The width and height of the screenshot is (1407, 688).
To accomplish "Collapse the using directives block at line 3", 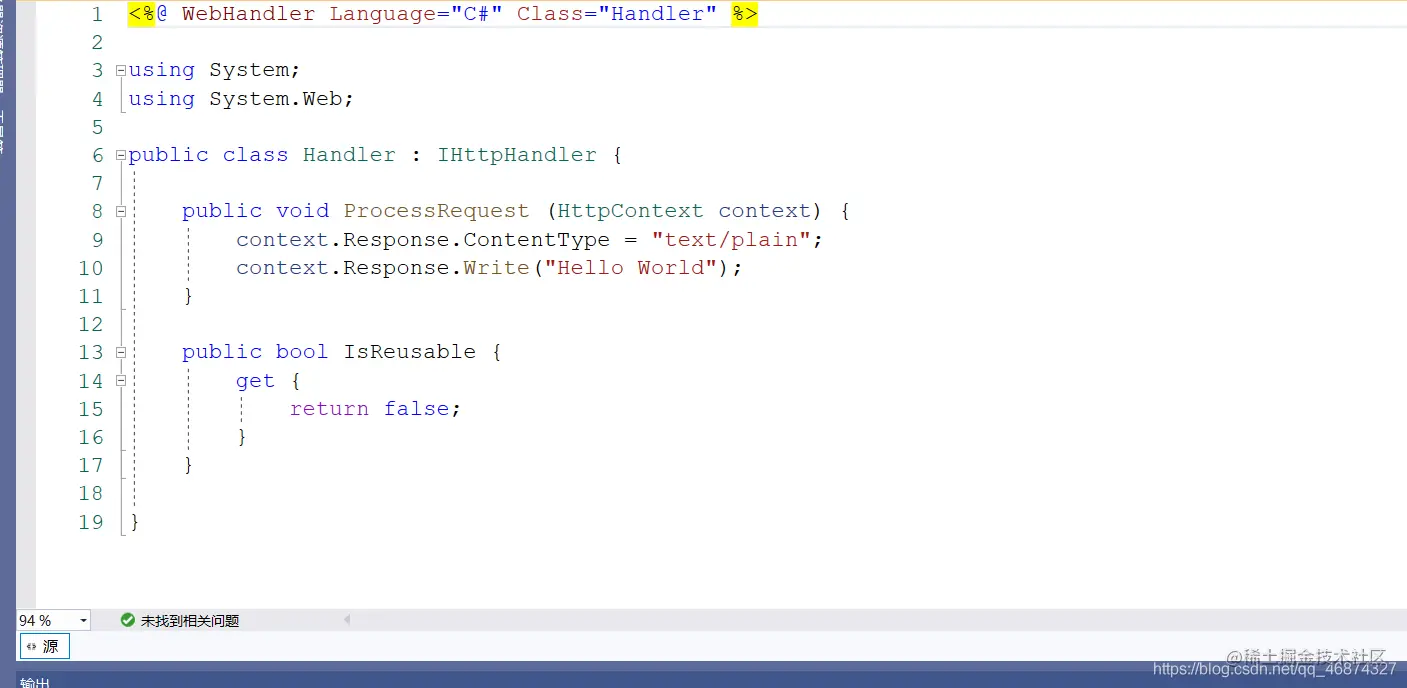I will [121, 71].
